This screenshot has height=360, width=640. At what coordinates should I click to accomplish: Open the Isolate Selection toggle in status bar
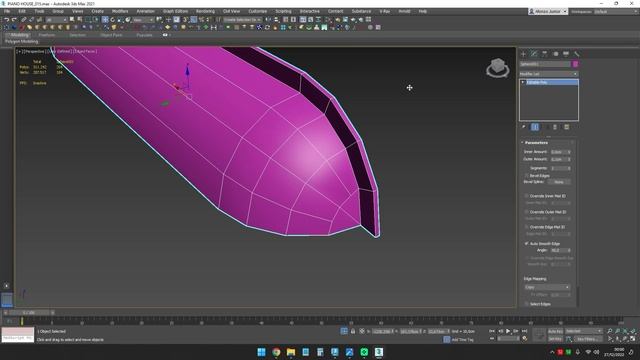pos(344,331)
